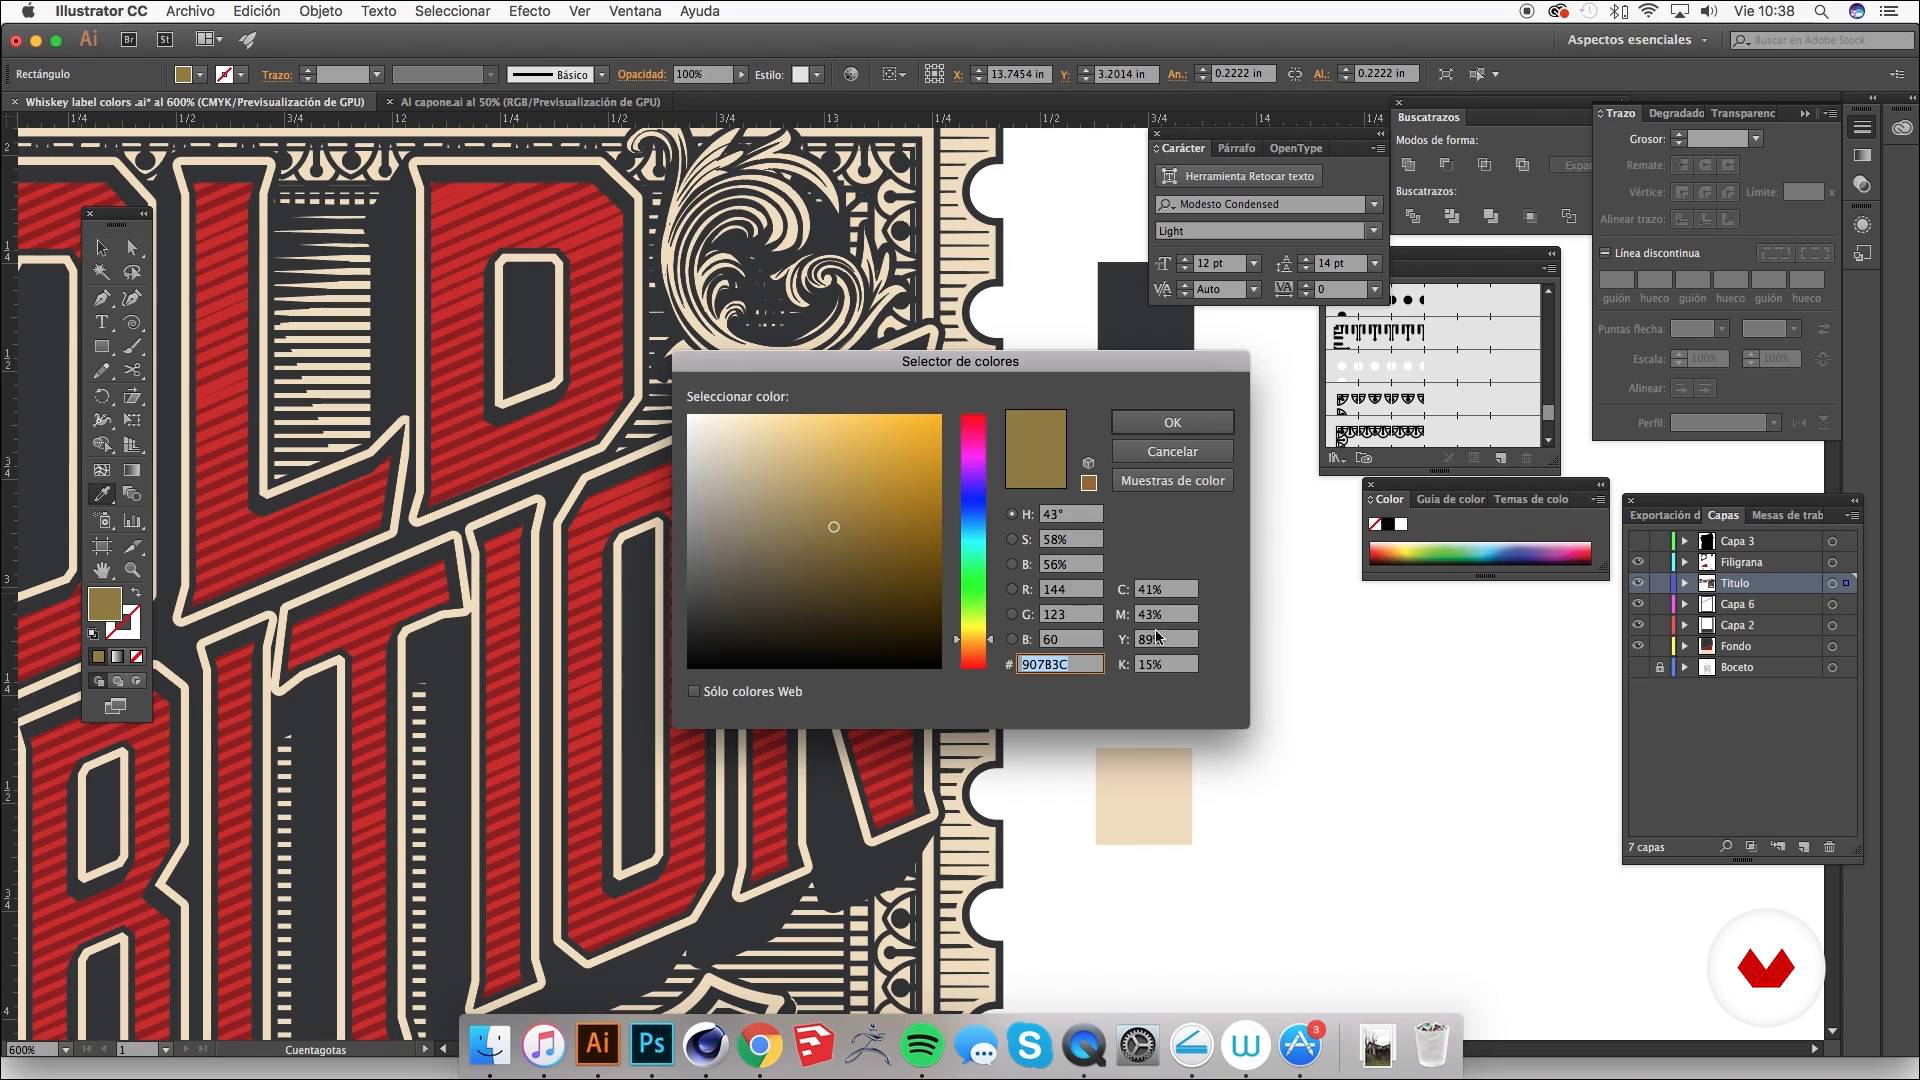Click OK in the color selector
1920x1080 pixels.
pyautogui.click(x=1172, y=422)
